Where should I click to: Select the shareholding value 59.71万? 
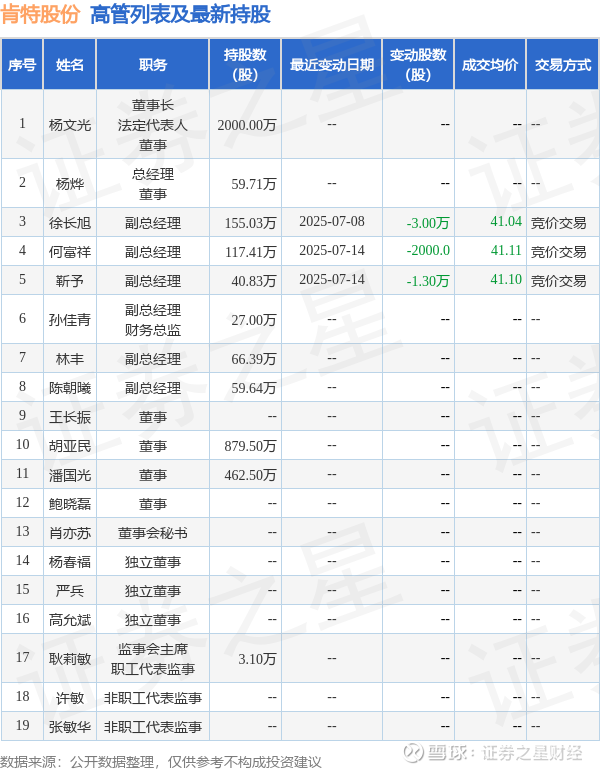[x=254, y=184]
